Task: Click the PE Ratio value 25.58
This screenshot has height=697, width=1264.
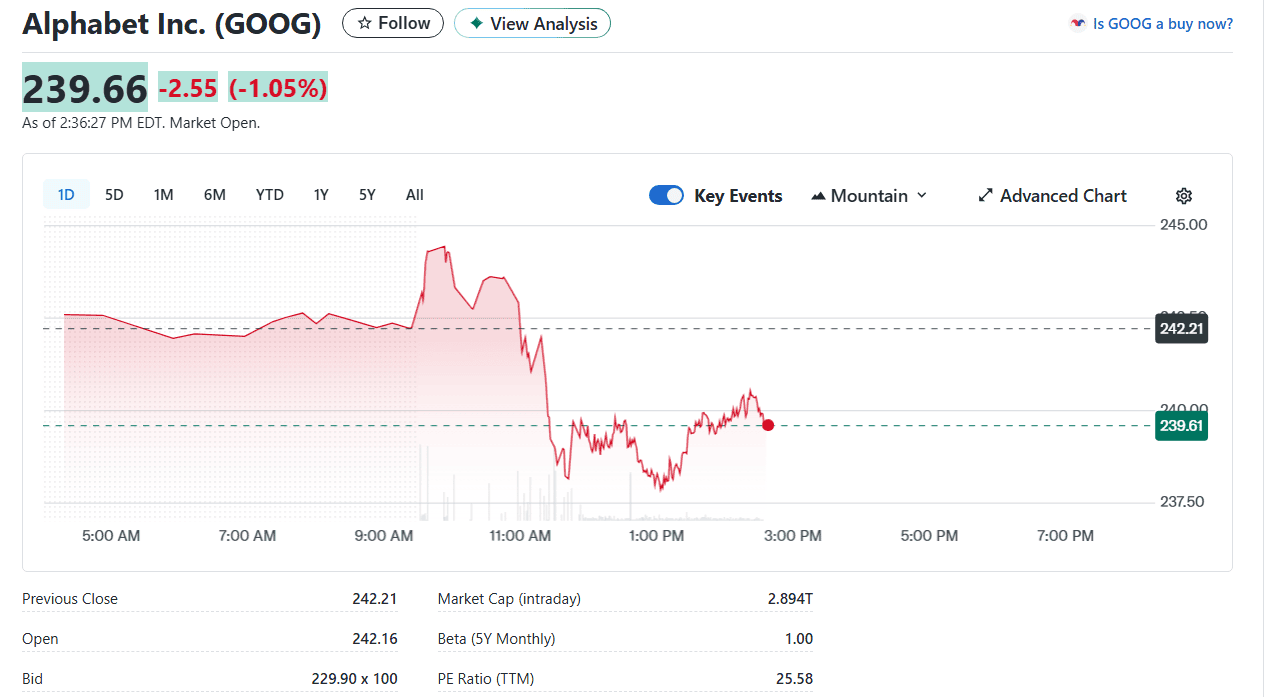Action: coord(794,679)
